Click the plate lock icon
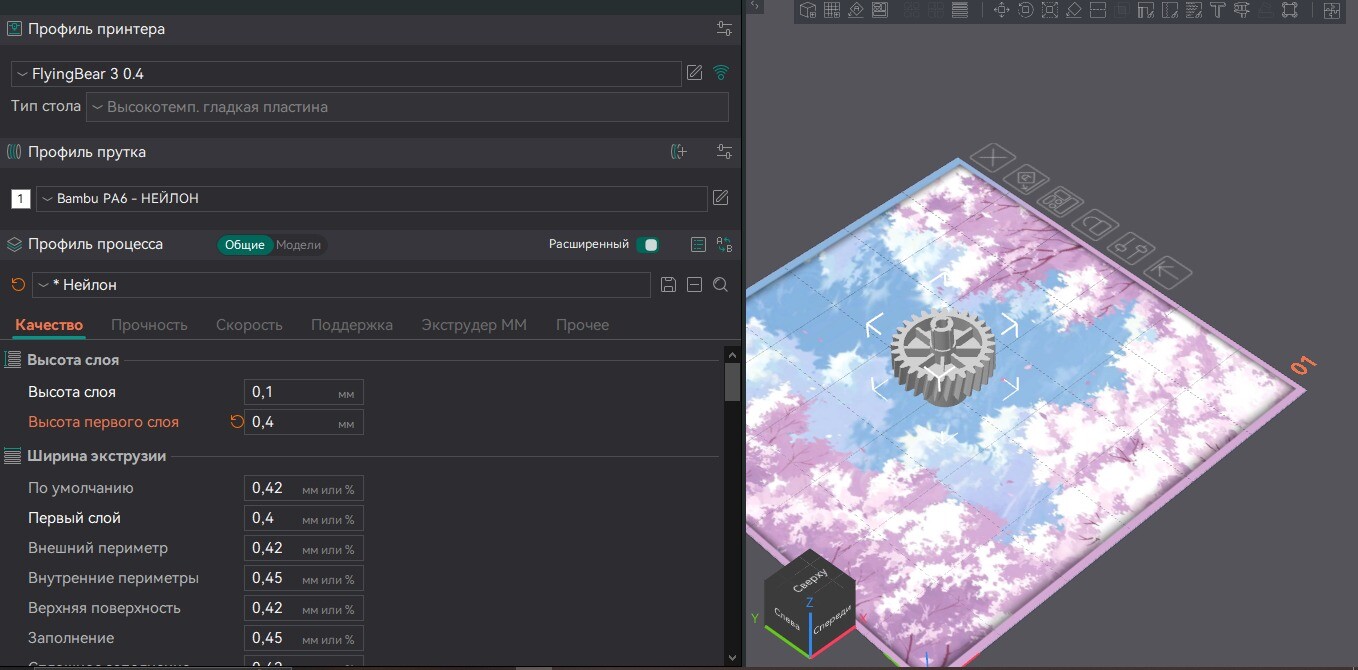Image resolution: width=1358 pixels, height=670 pixels. coord(1093,222)
